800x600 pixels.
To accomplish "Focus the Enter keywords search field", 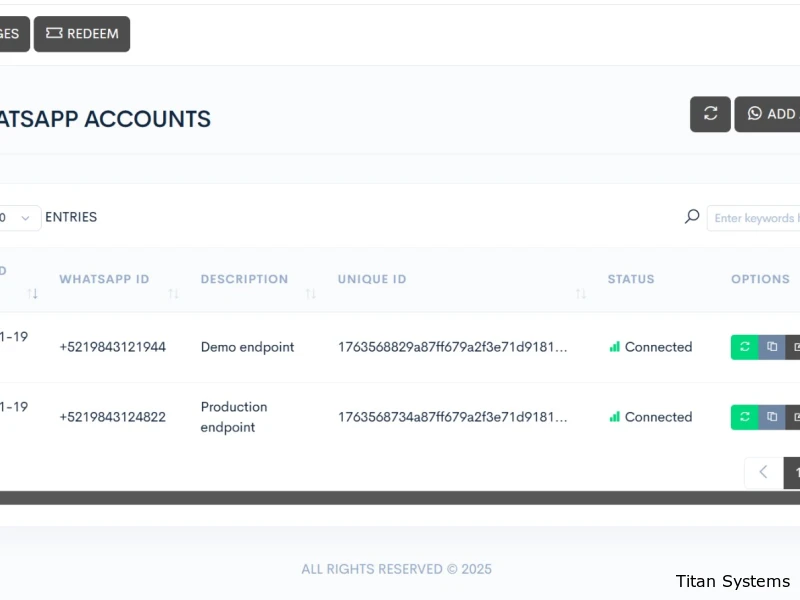I will [755, 218].
